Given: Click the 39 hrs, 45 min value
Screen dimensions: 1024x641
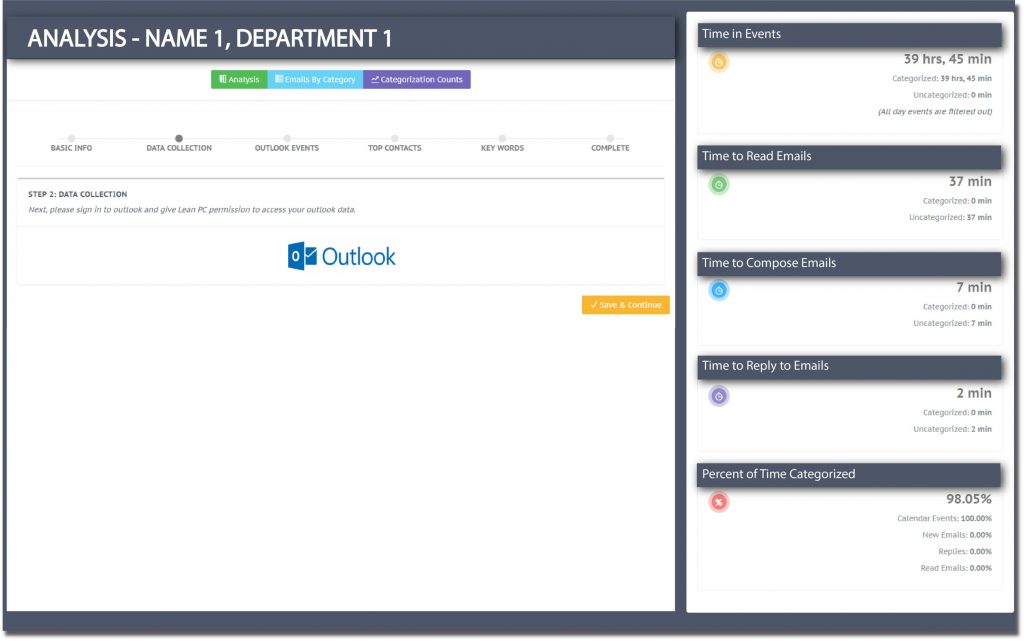Looking at the screenshot, I should pos(948,59).
